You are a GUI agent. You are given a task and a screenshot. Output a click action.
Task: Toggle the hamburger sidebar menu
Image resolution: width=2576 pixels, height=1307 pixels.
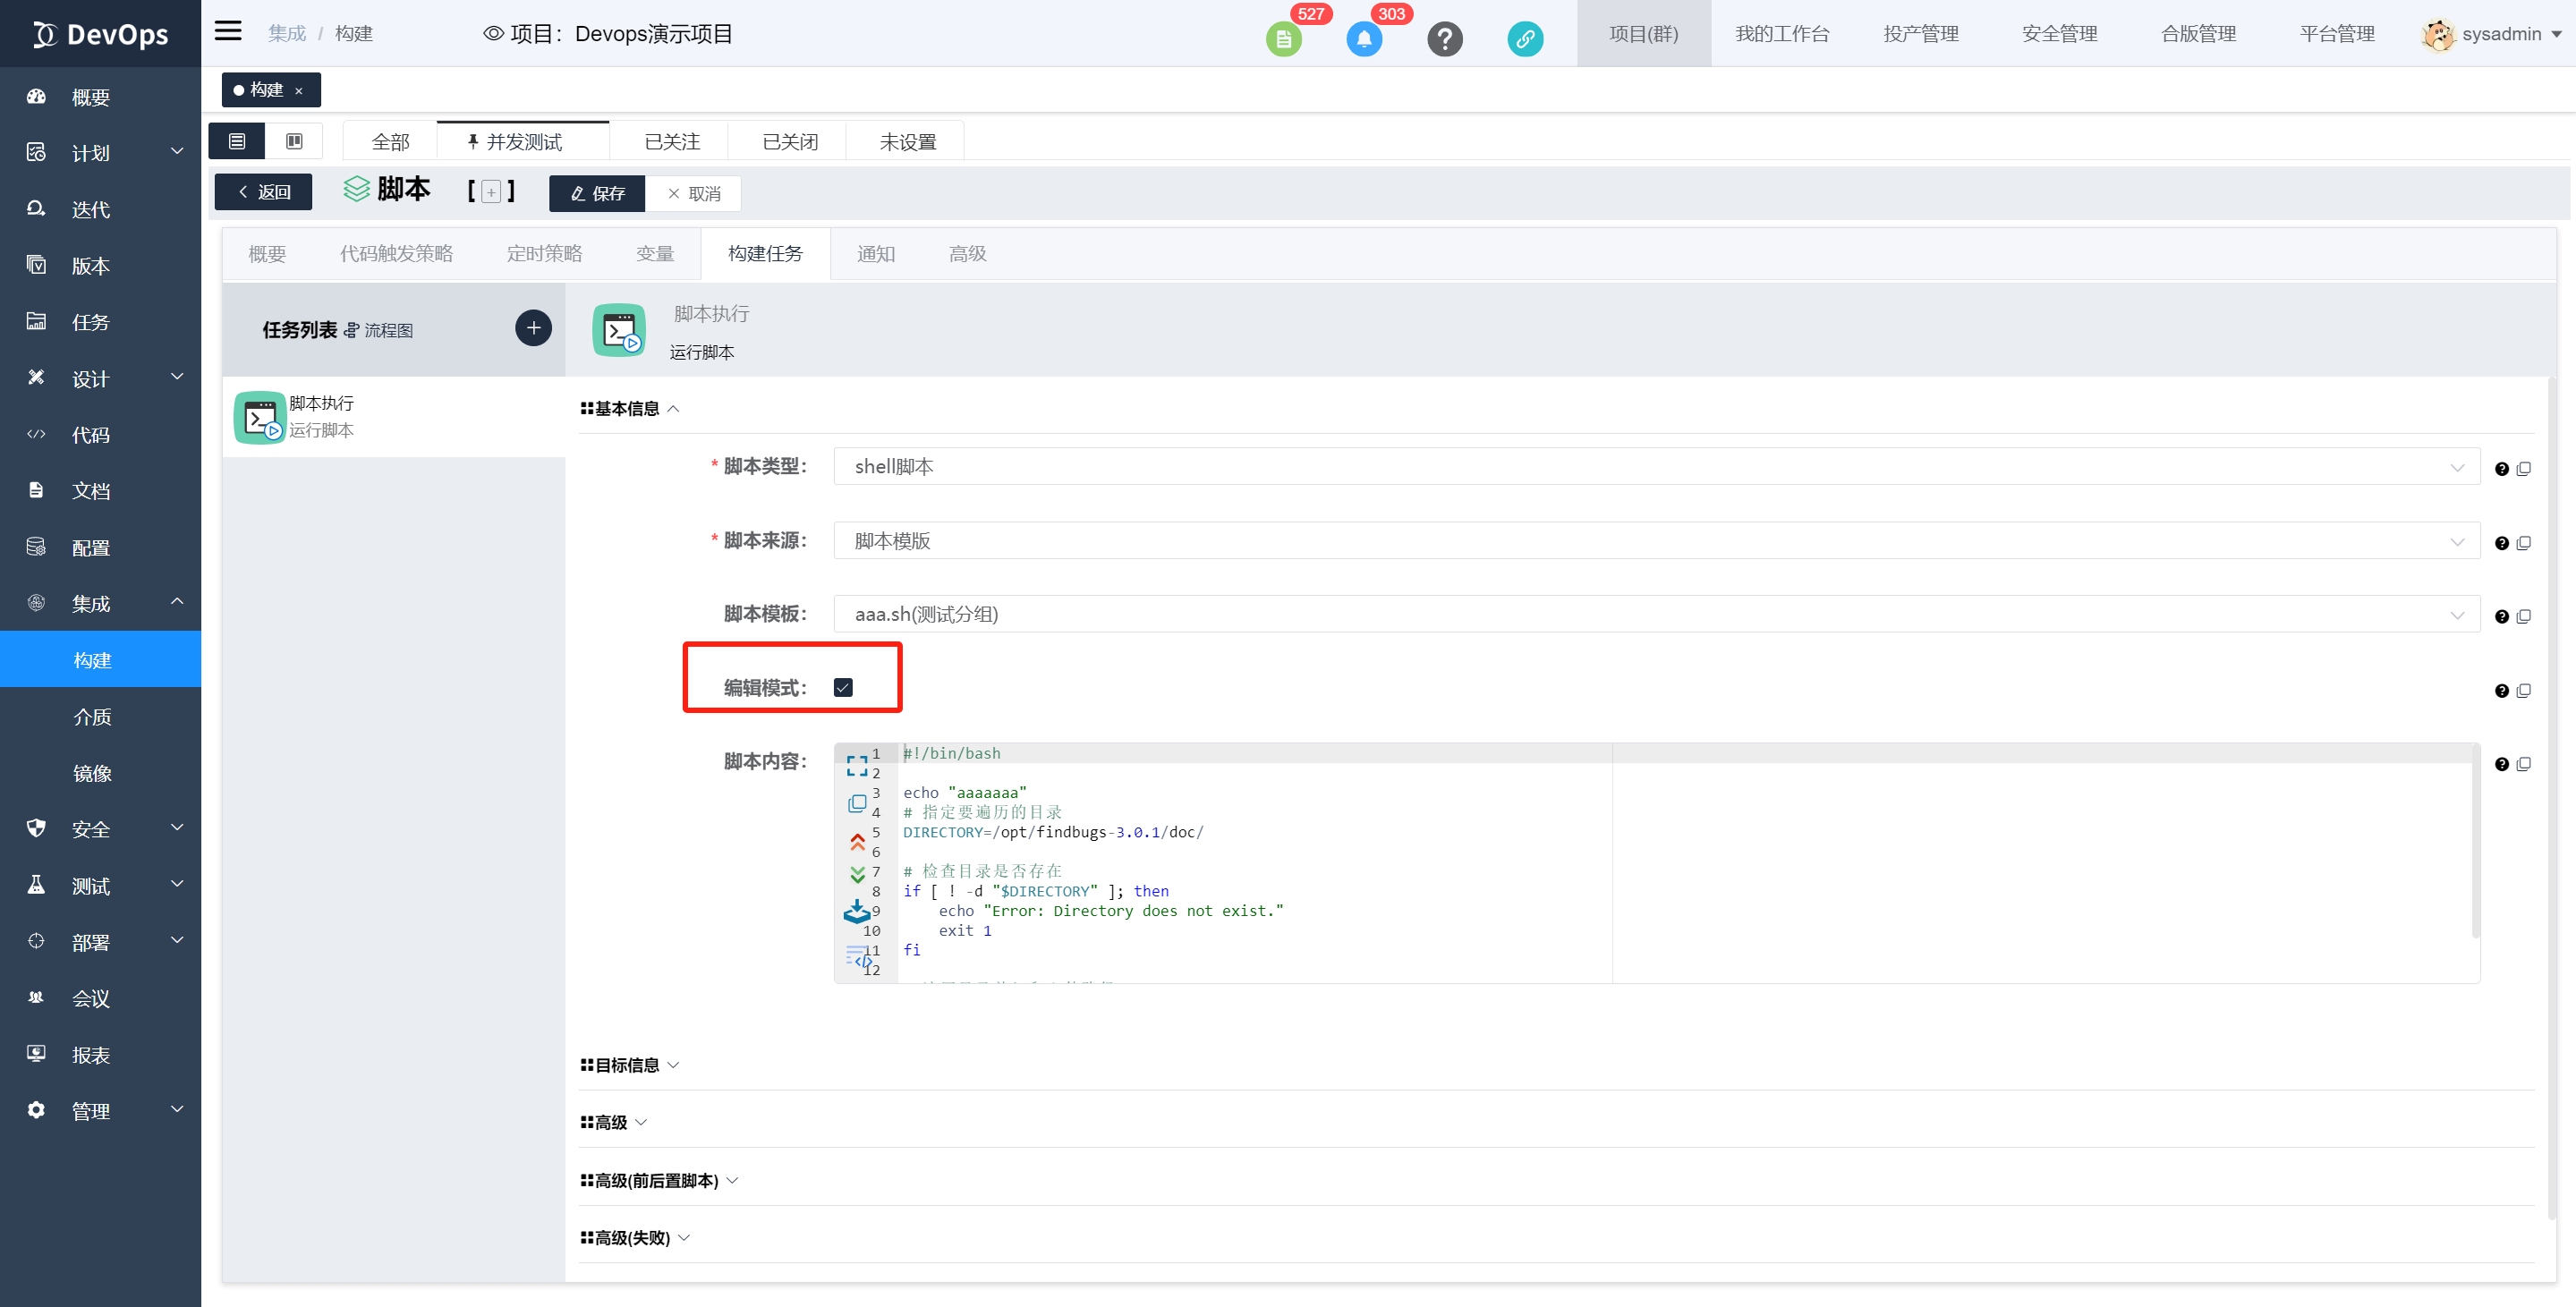click(x=228, y=31)
